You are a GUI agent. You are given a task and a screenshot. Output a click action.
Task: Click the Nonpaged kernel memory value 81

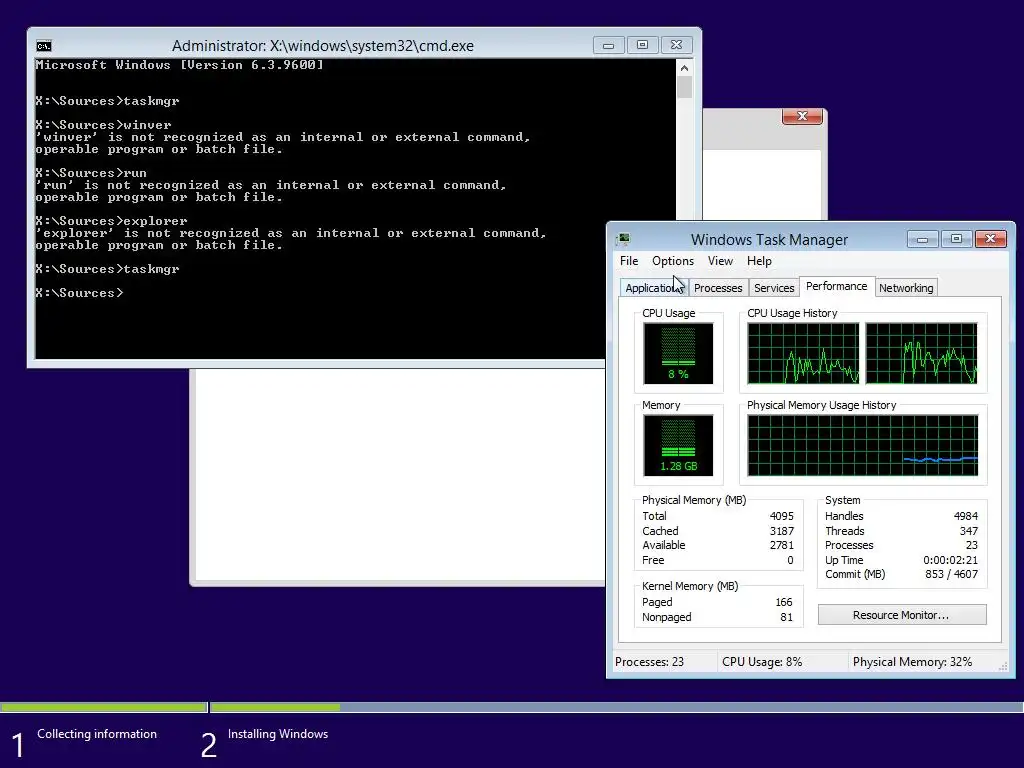(x=786, y=617)
